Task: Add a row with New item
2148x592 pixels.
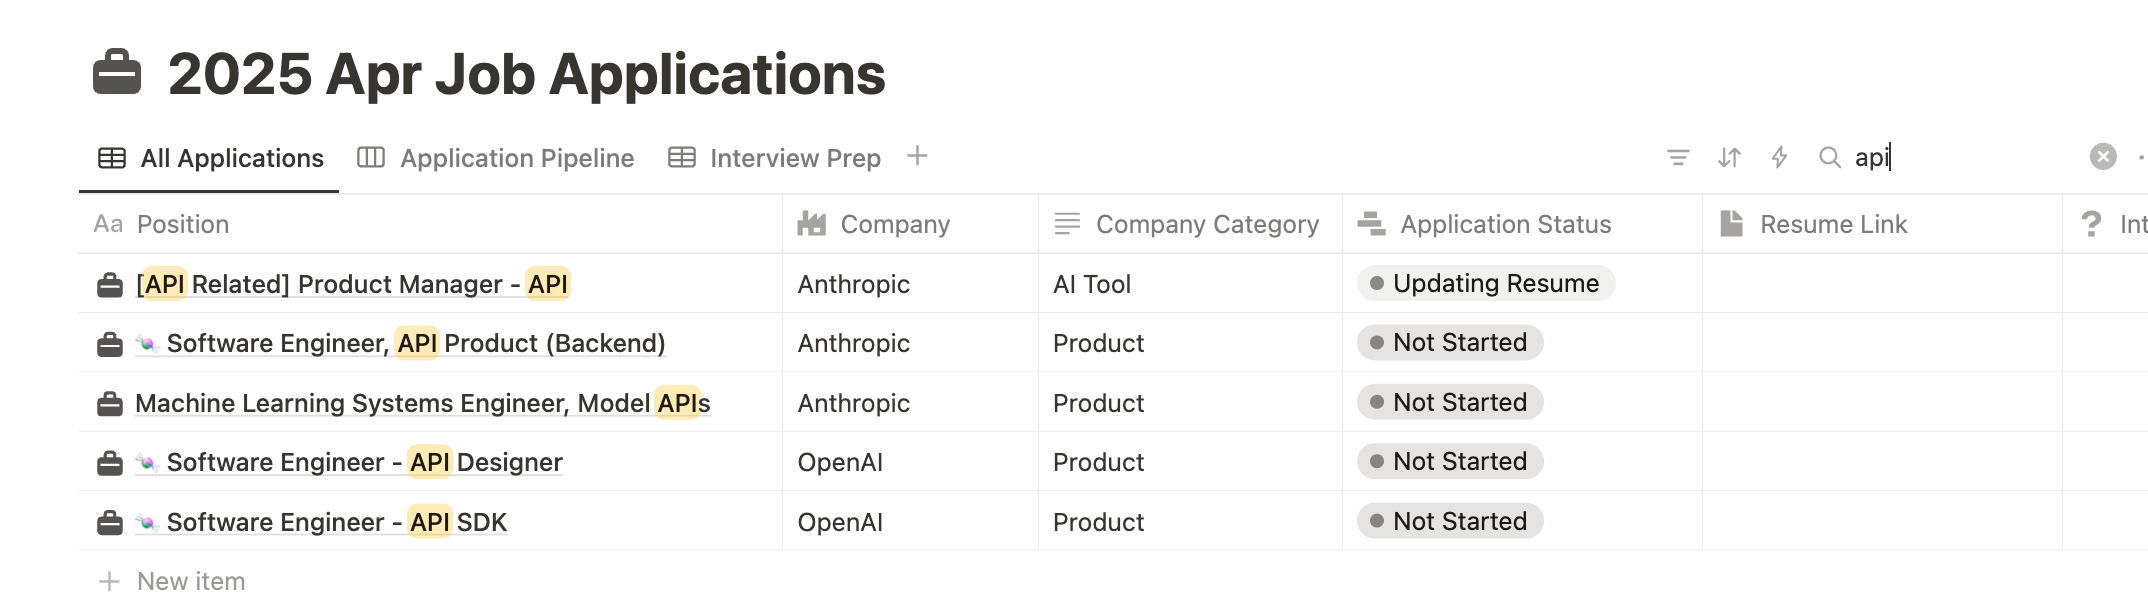Action: (x=190, y=581)
